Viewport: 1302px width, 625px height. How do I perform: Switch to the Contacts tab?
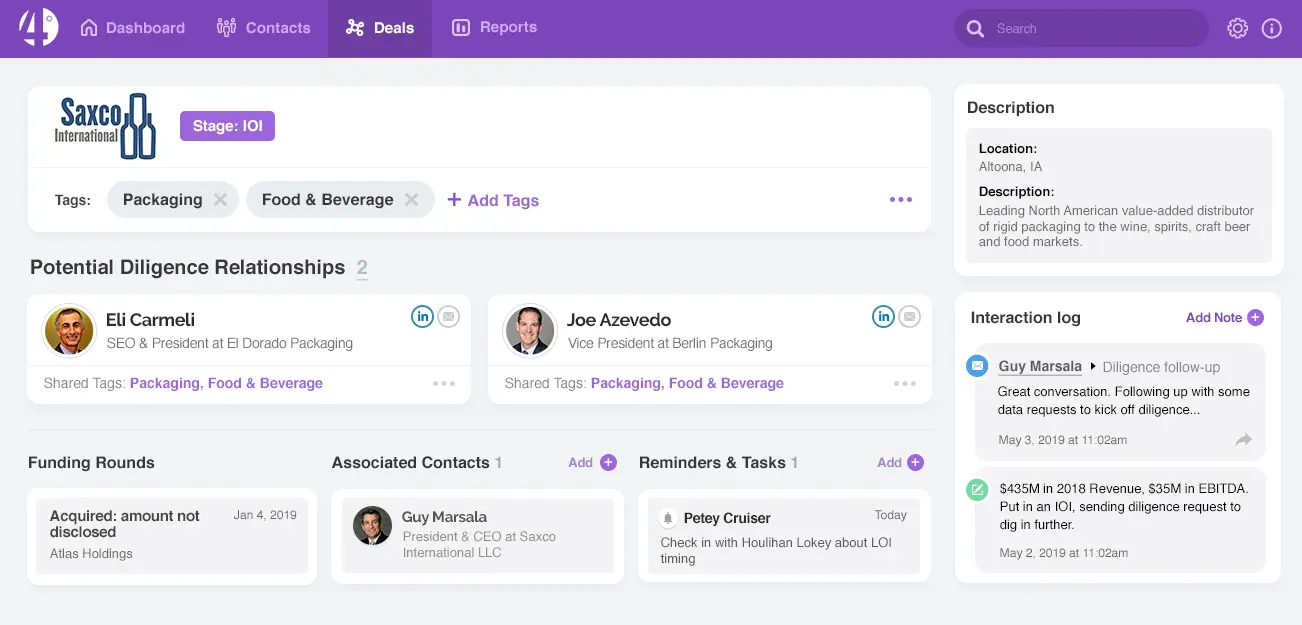pyautogui.click(x=264, y=28)
